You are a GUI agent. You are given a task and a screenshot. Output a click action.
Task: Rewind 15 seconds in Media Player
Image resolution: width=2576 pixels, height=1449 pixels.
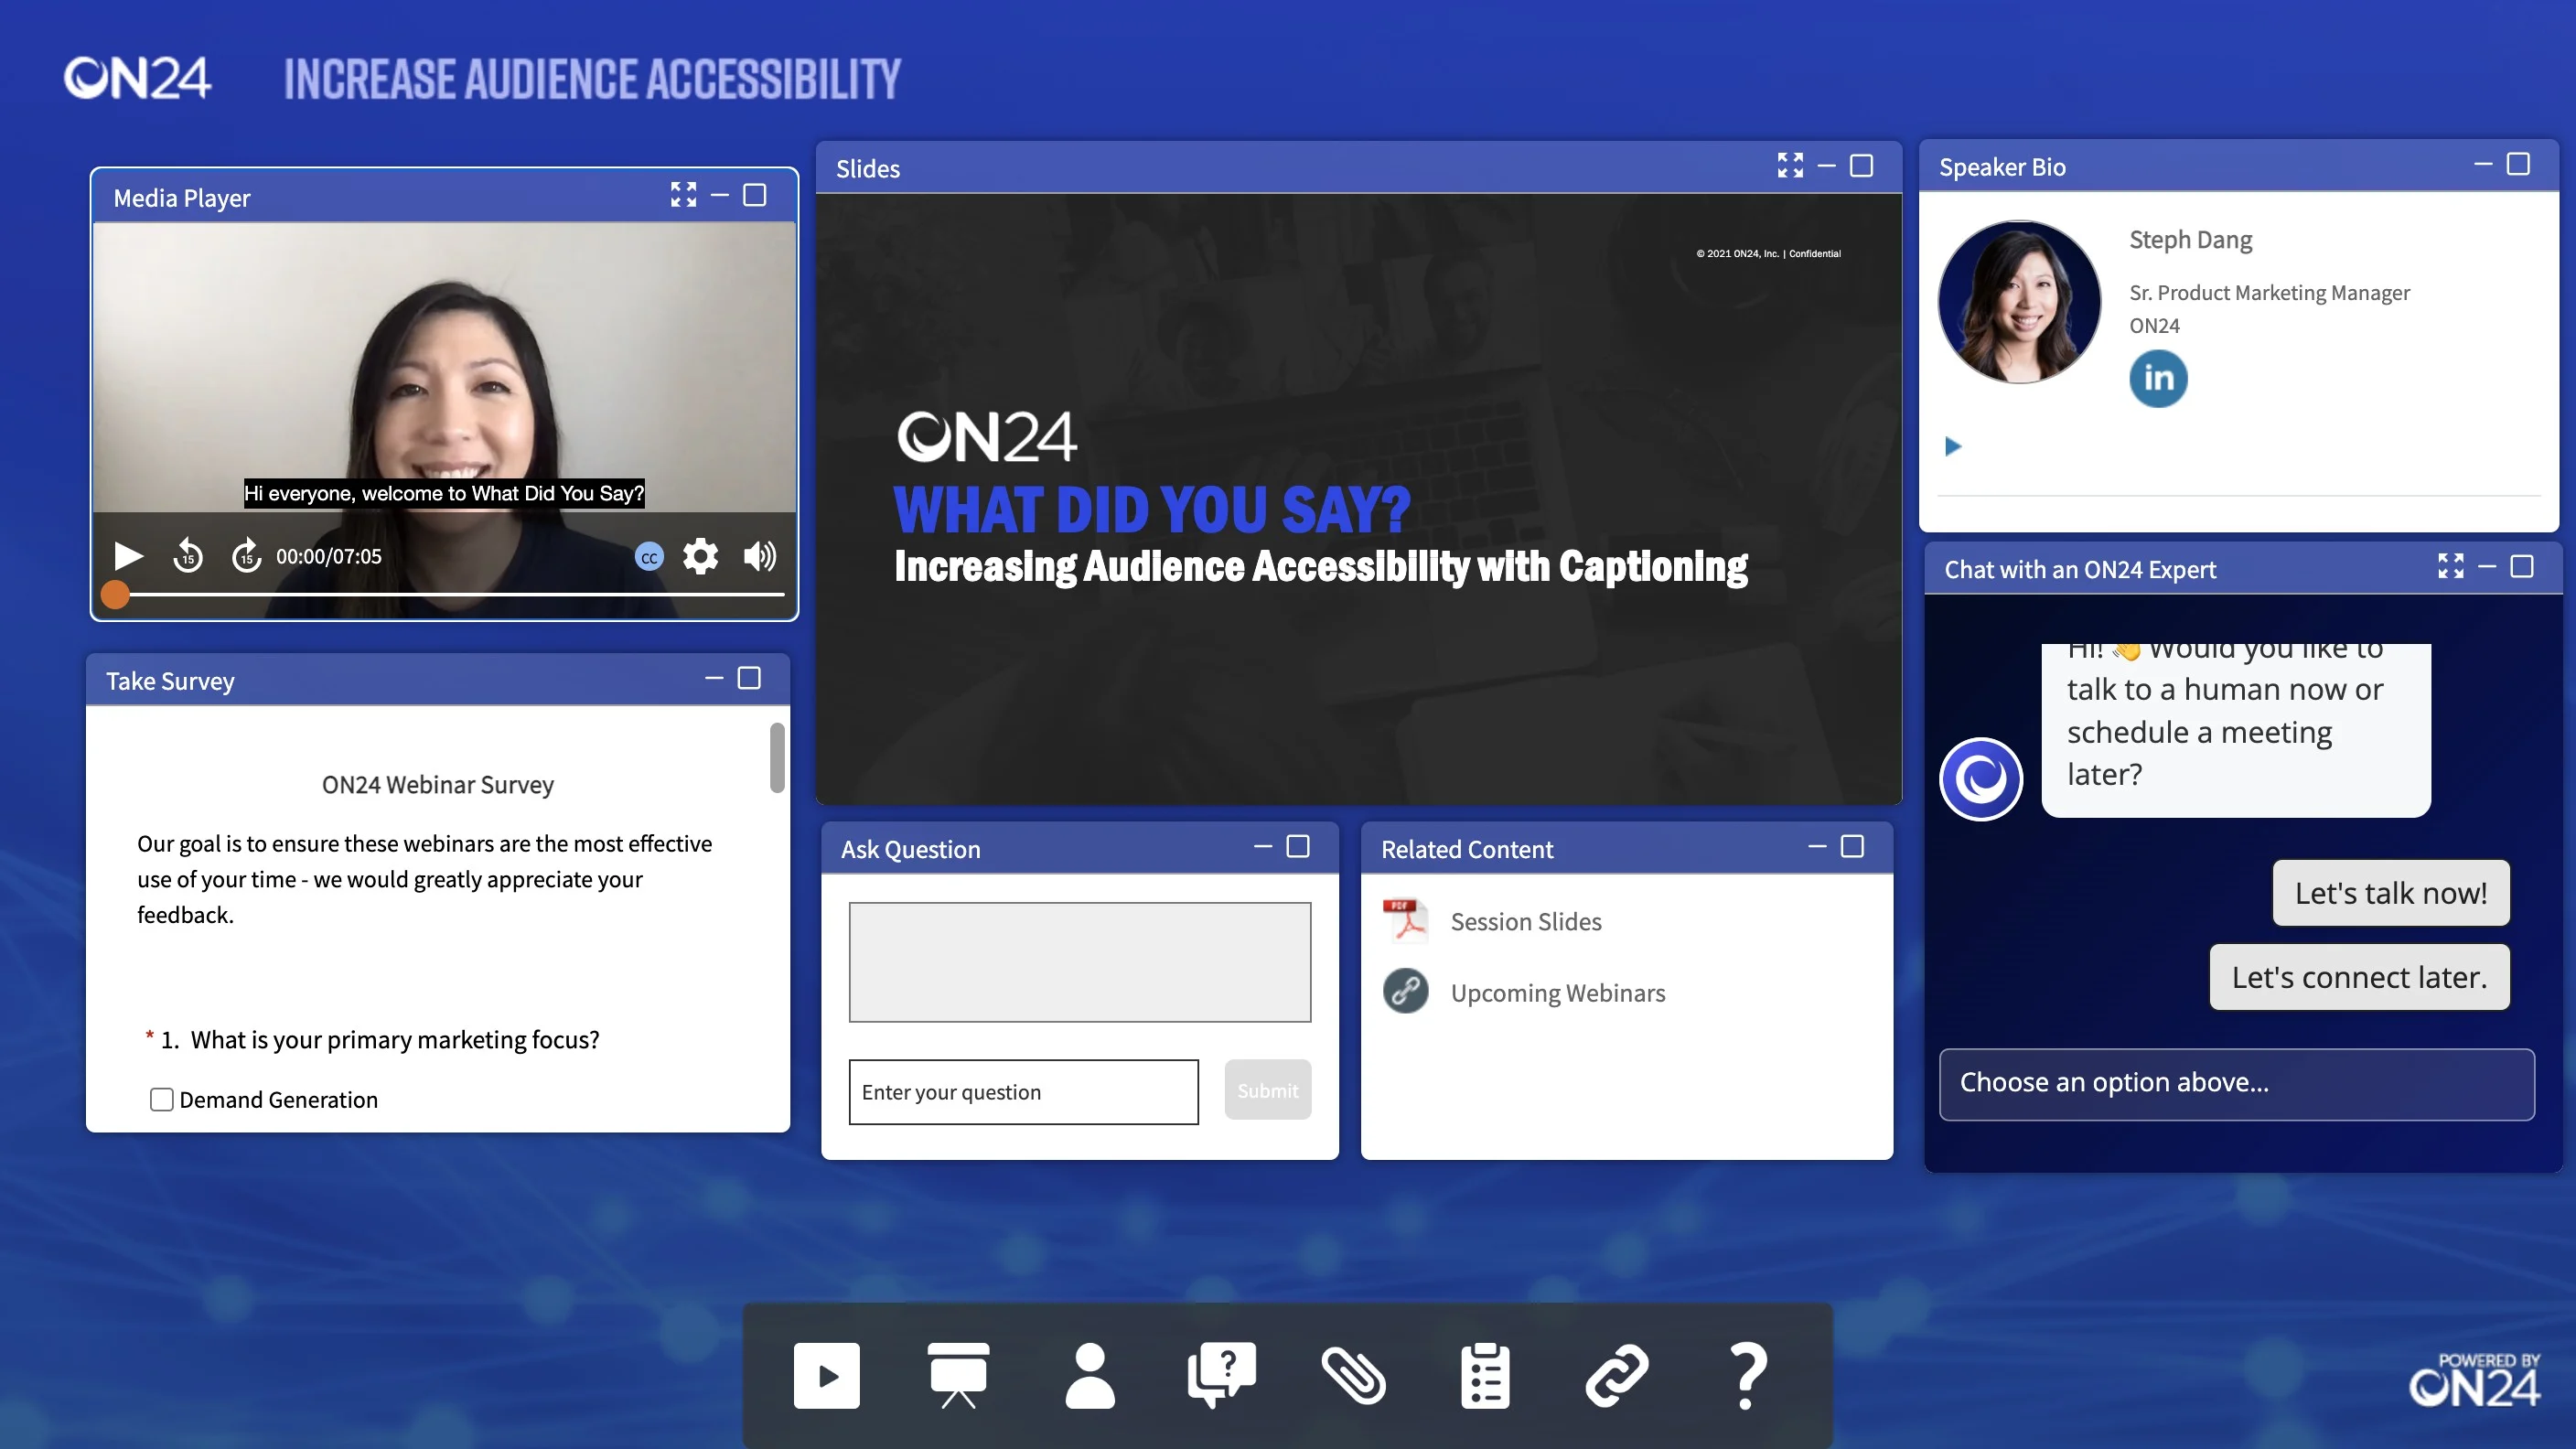pos(188,556)
